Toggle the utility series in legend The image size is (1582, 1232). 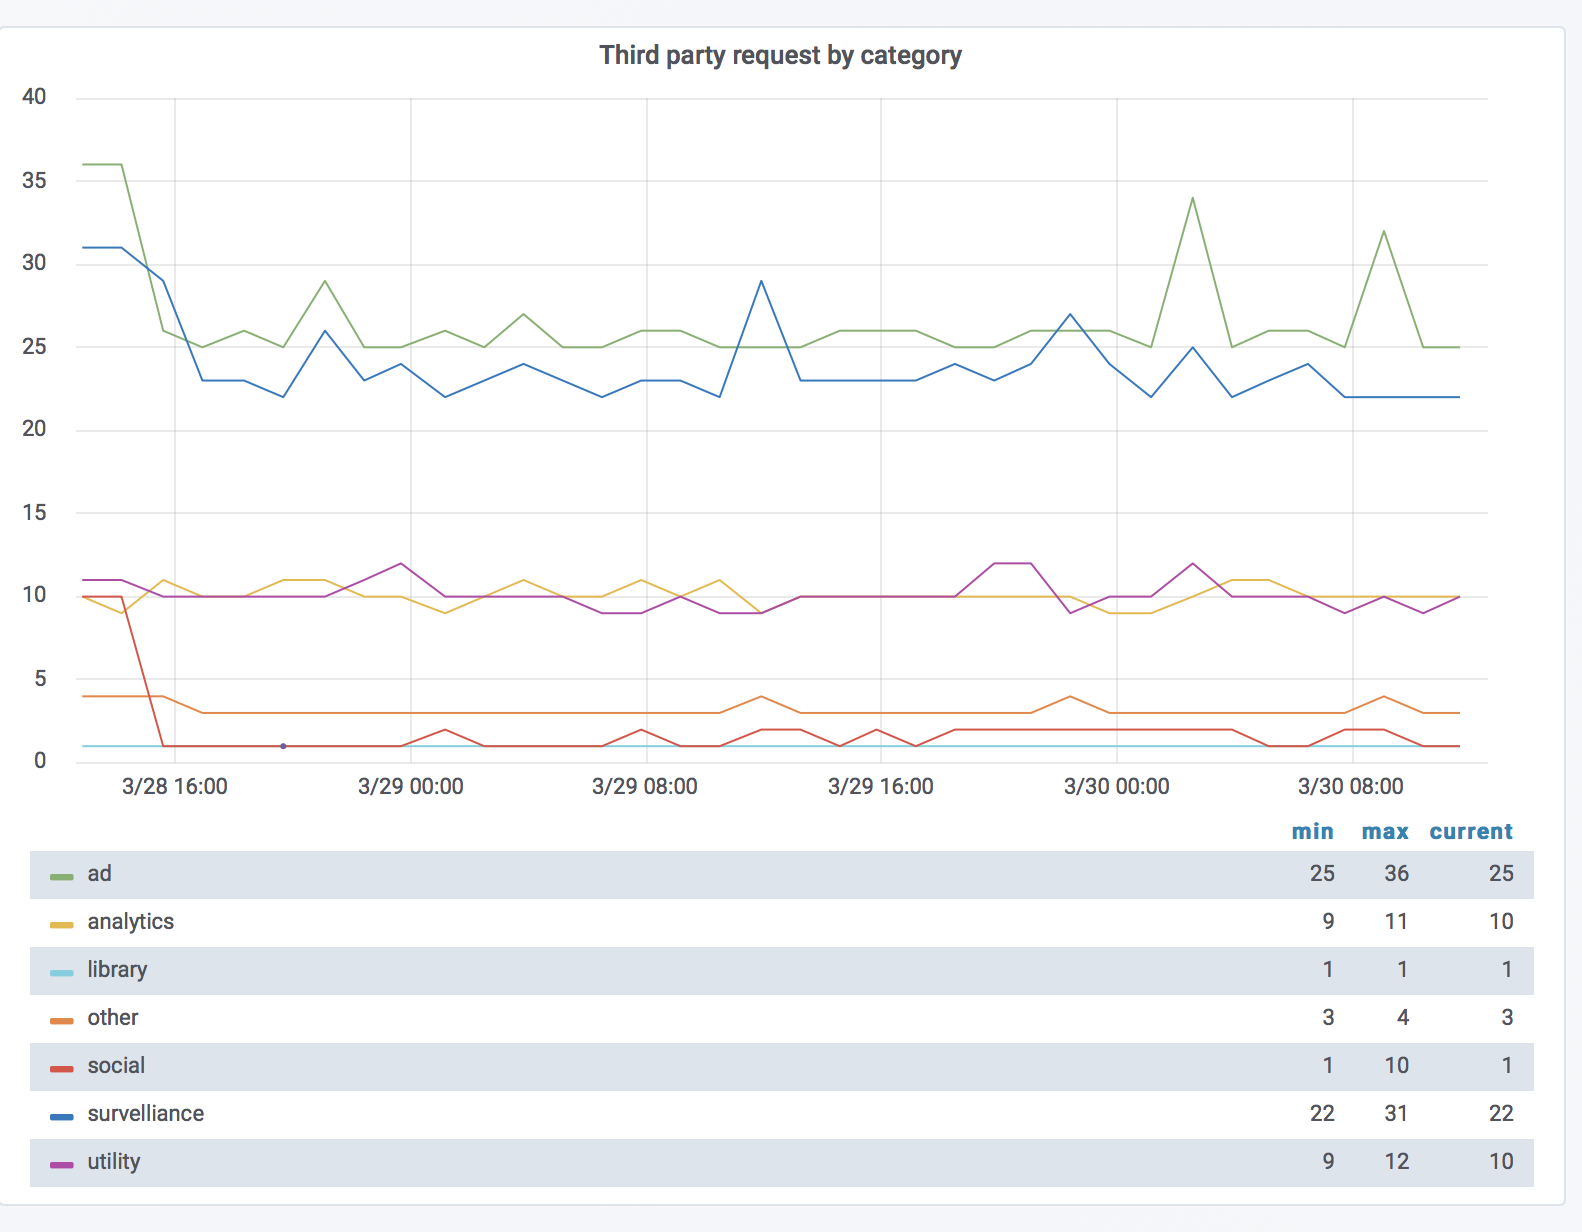click(114, 1162)
